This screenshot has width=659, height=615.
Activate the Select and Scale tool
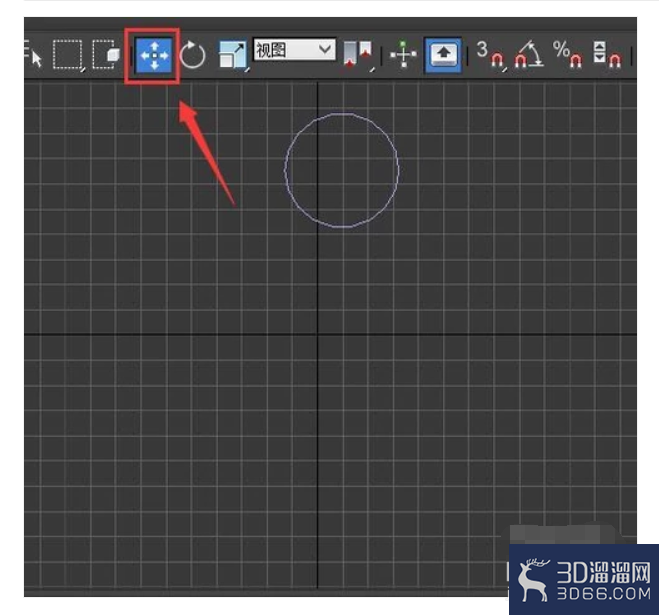pyautogui.click(x=234, y=55)
